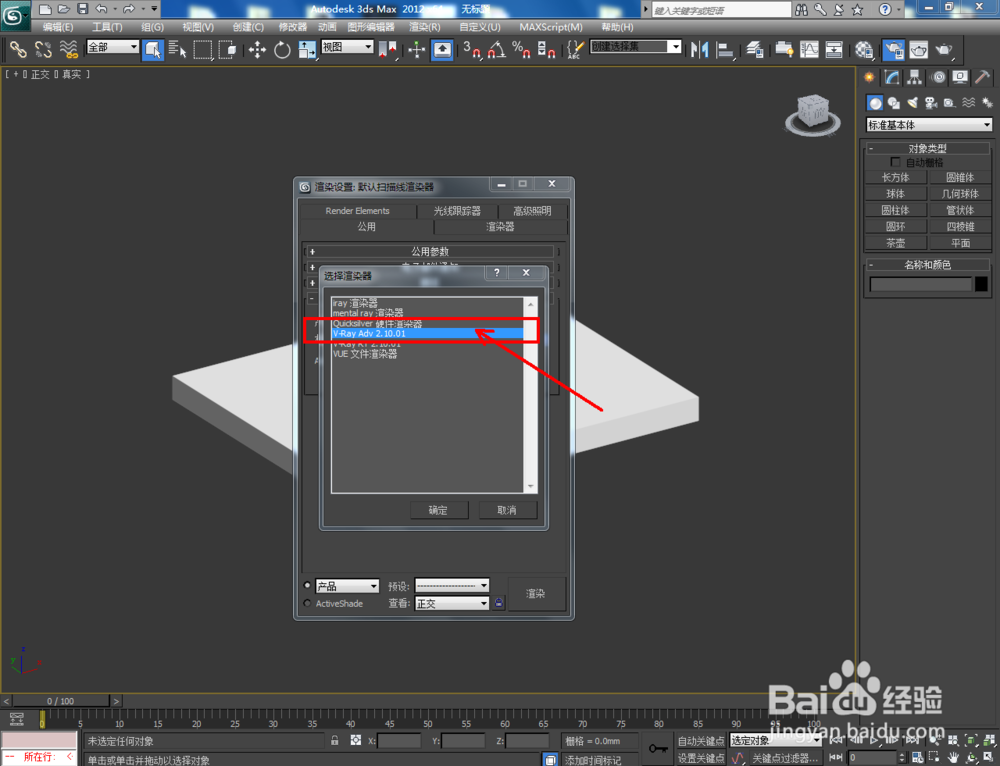The image size is (1000, 766).
Task: Click the ViewCube in viewport
Action: [x=812, y=114]
